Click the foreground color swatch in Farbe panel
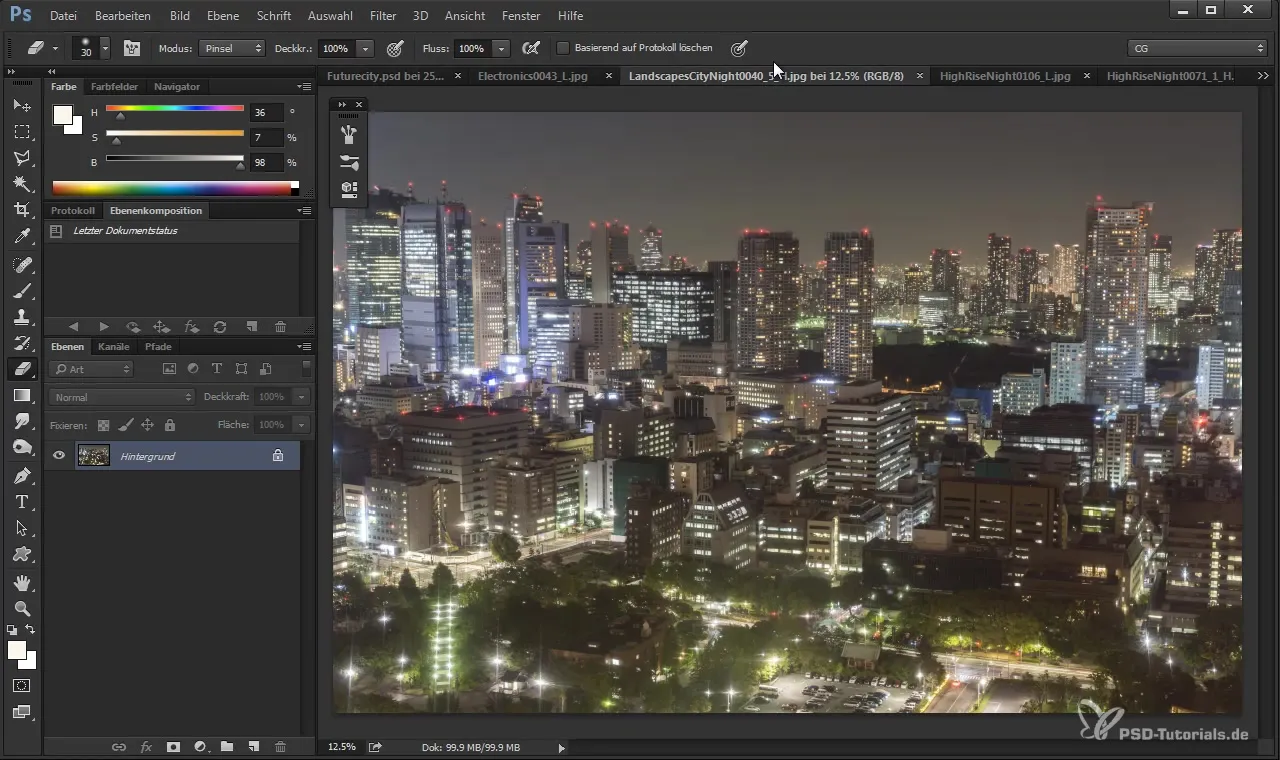This screenshot has width=1280, height=760. point(63,115)
